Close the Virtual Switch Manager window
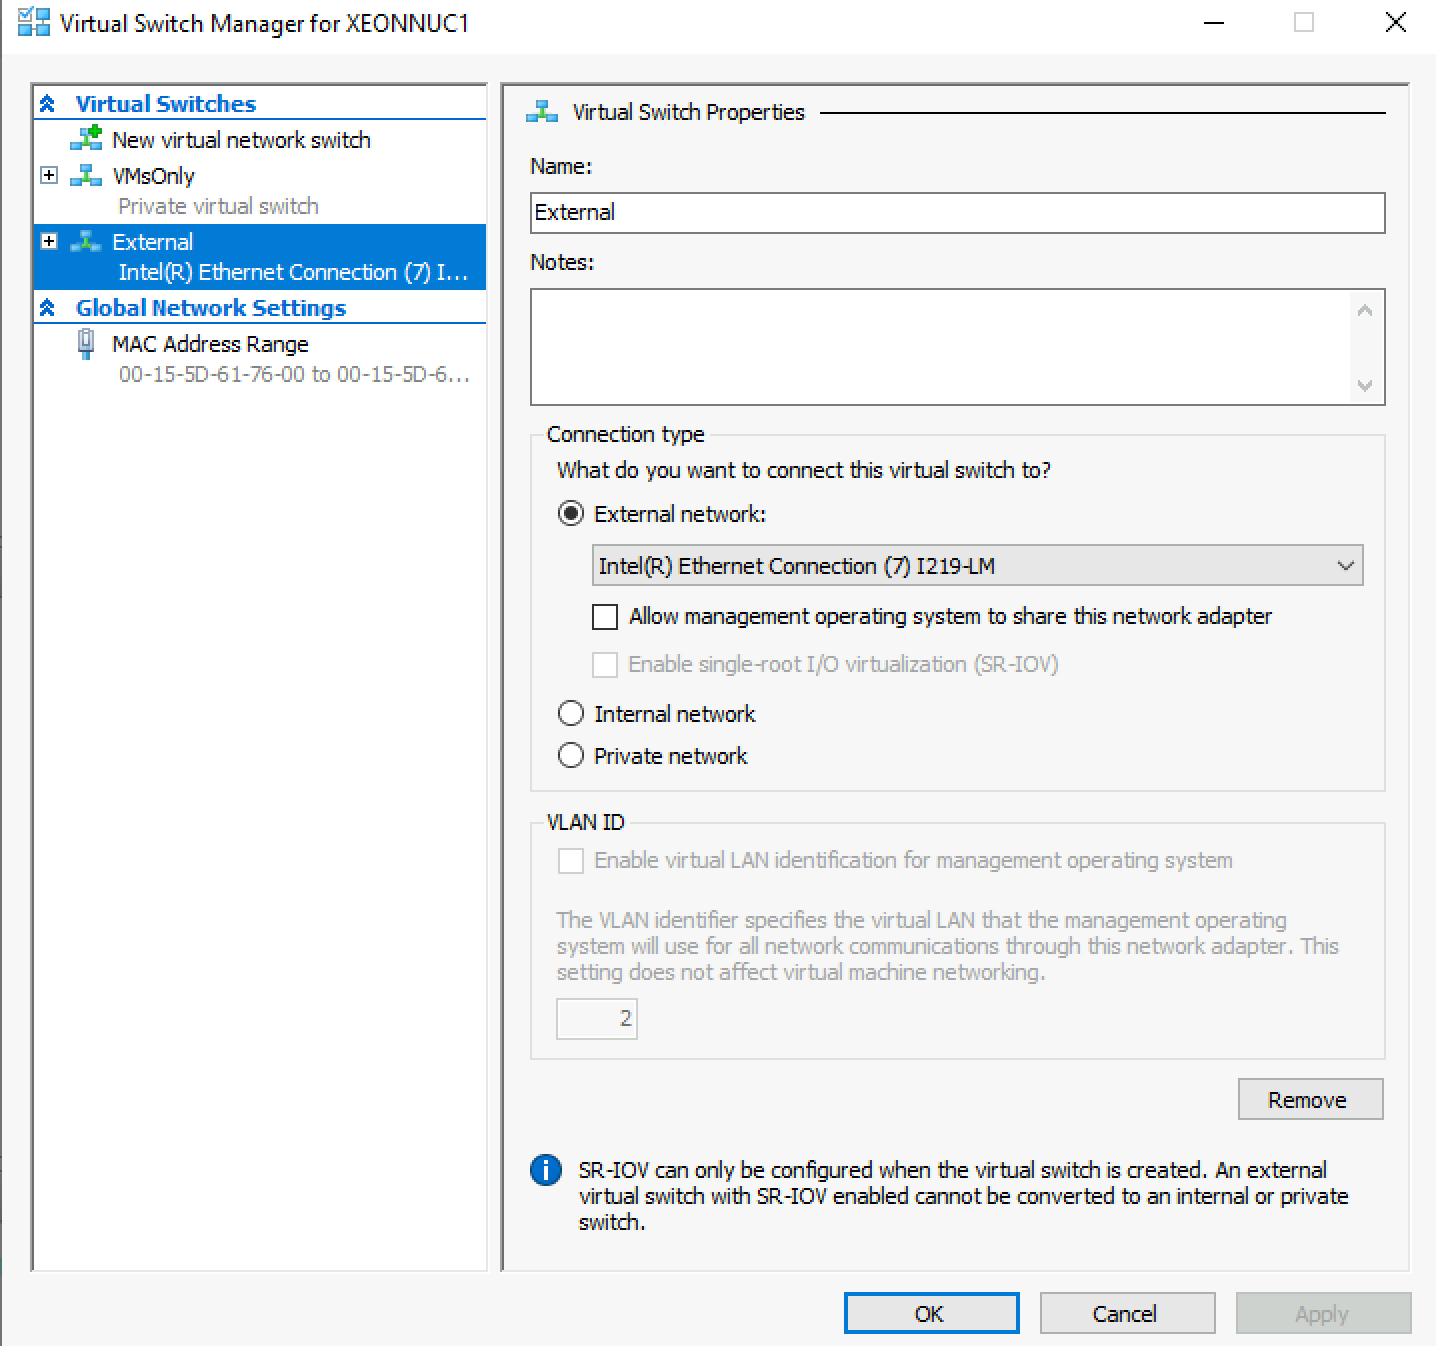Image resolution: width=1436 pixels, height=1346 pixels. tap(1395, 22)
